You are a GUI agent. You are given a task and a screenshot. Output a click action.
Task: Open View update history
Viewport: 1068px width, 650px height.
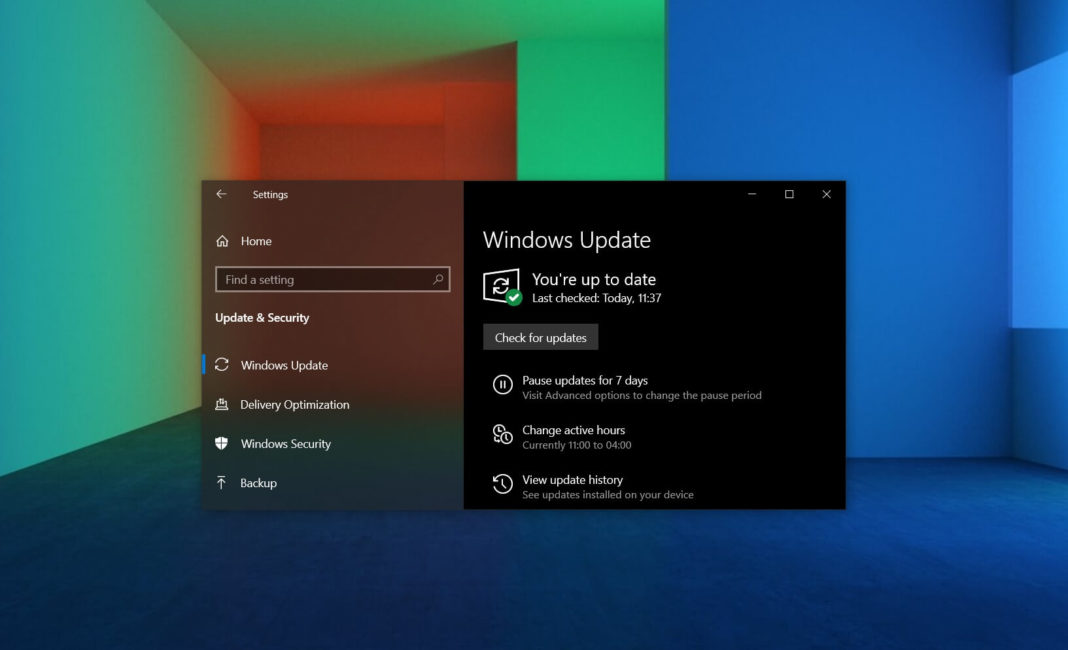pyautogui.click(x=572, y=480)
